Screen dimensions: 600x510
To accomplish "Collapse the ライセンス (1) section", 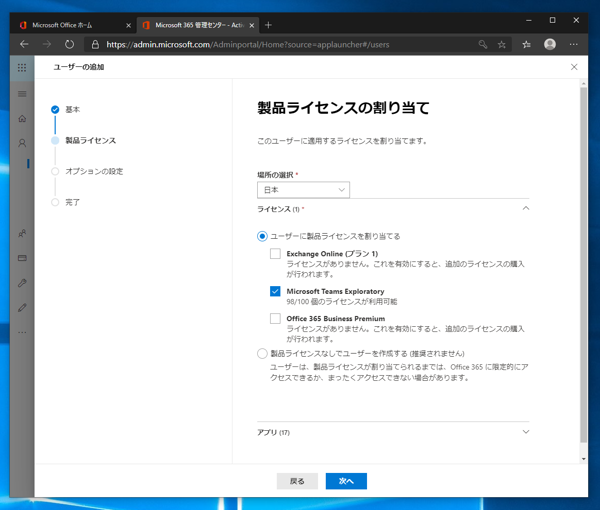I will tap(526, 209).
